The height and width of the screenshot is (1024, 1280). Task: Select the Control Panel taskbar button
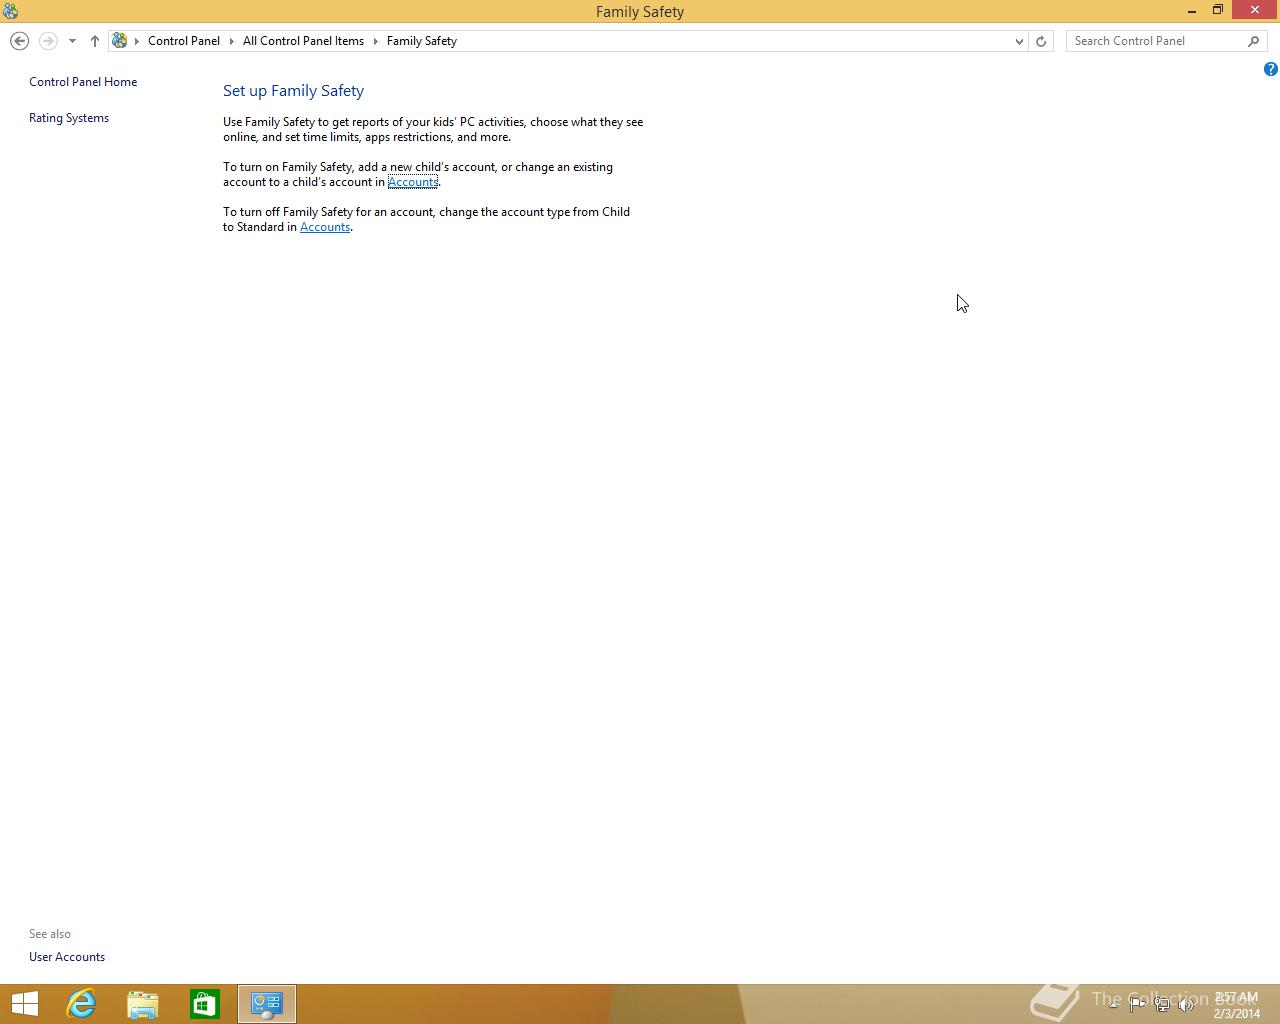[x=267, y=1004]
